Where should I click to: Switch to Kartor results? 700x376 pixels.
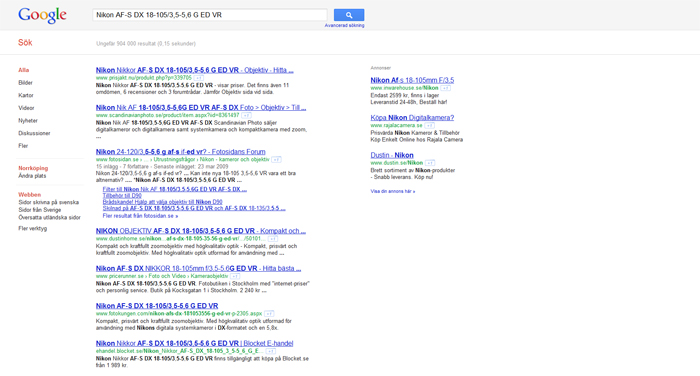(26, 95)
